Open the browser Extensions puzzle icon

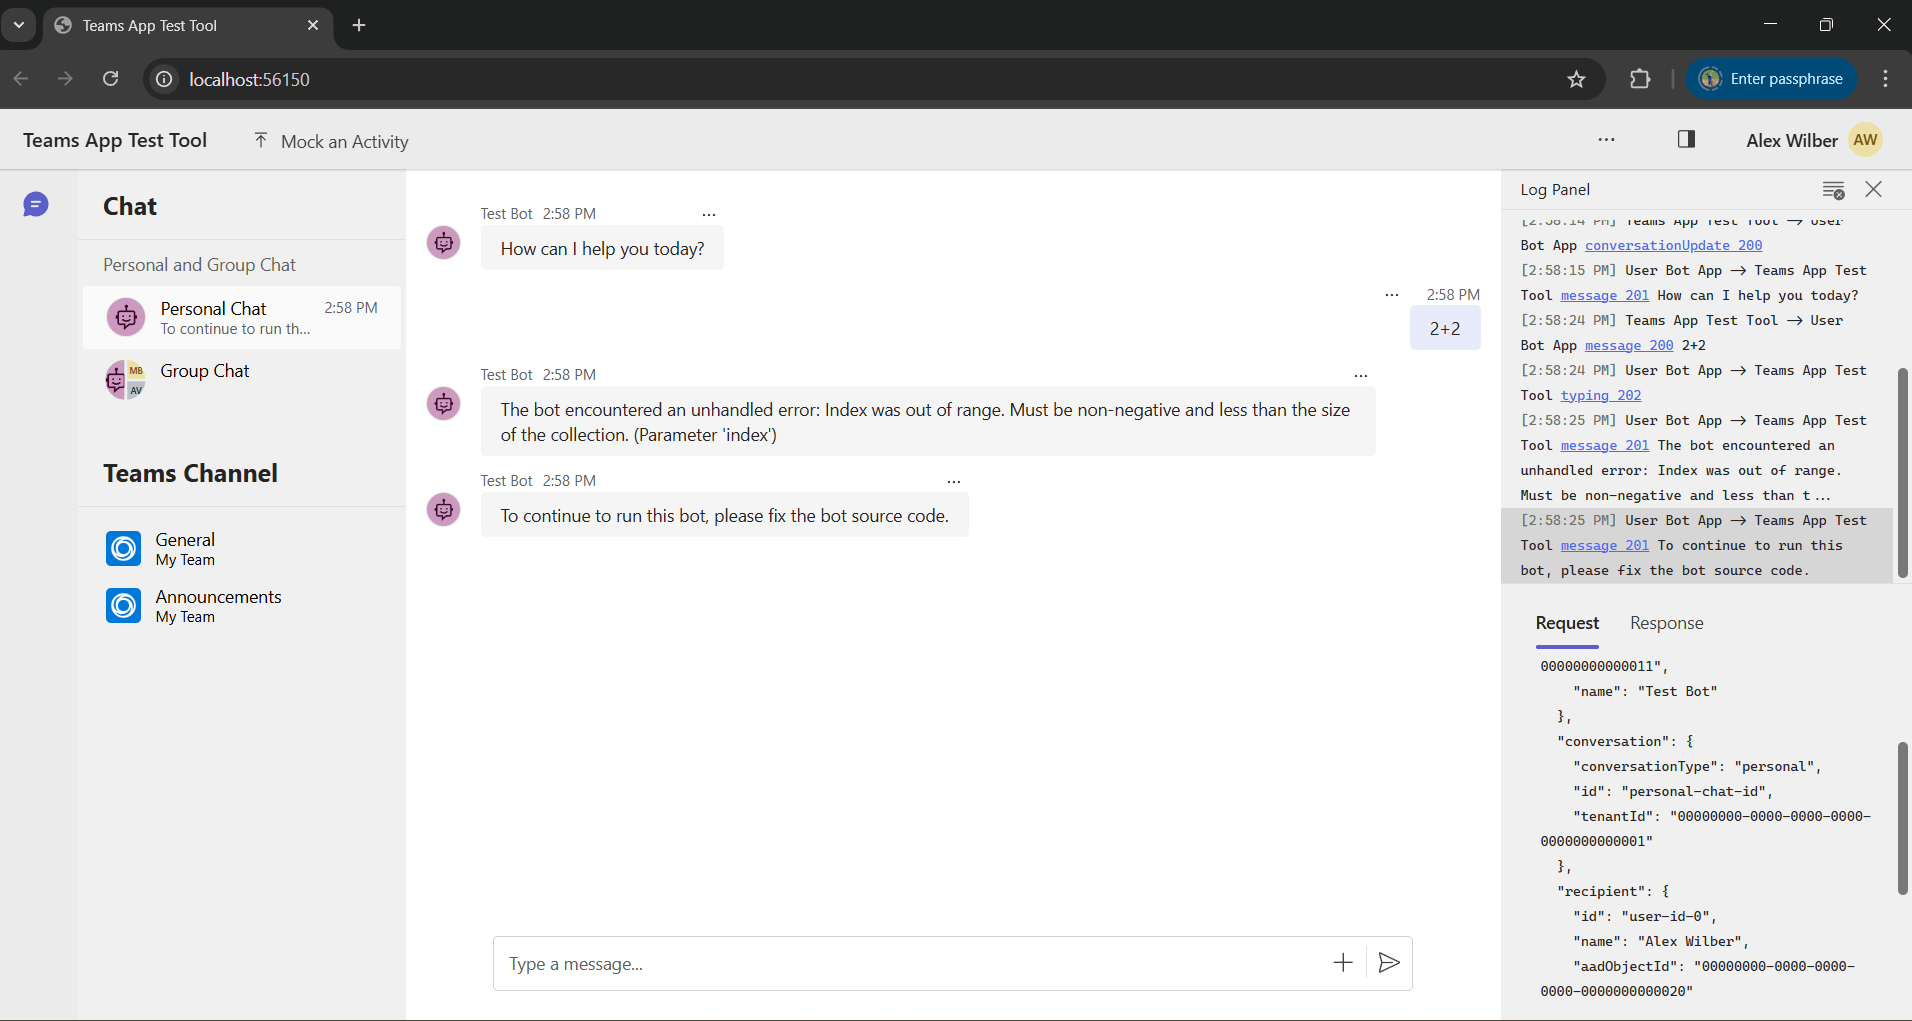coord(1640,79)
